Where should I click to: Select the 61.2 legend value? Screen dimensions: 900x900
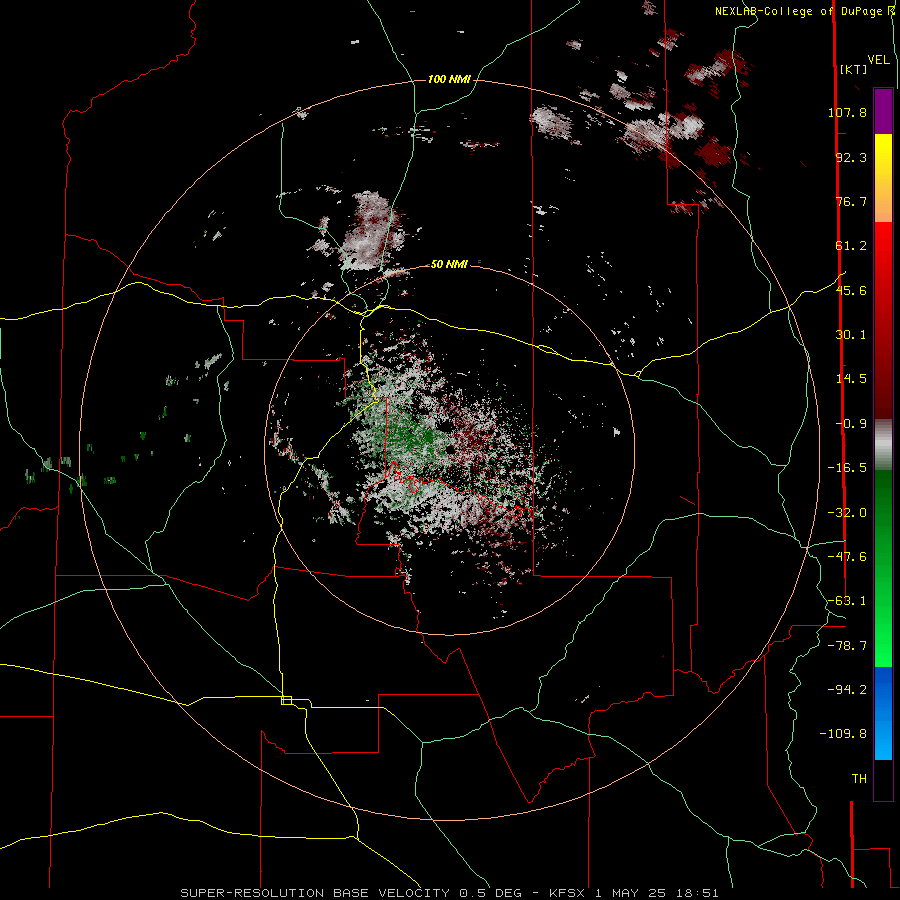851,246
